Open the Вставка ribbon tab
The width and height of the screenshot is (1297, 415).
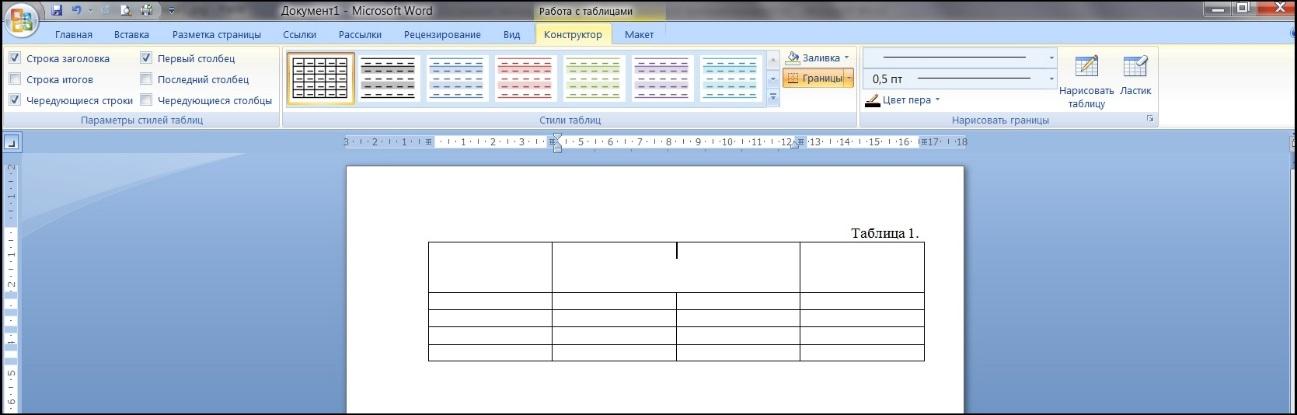point(131,34)
